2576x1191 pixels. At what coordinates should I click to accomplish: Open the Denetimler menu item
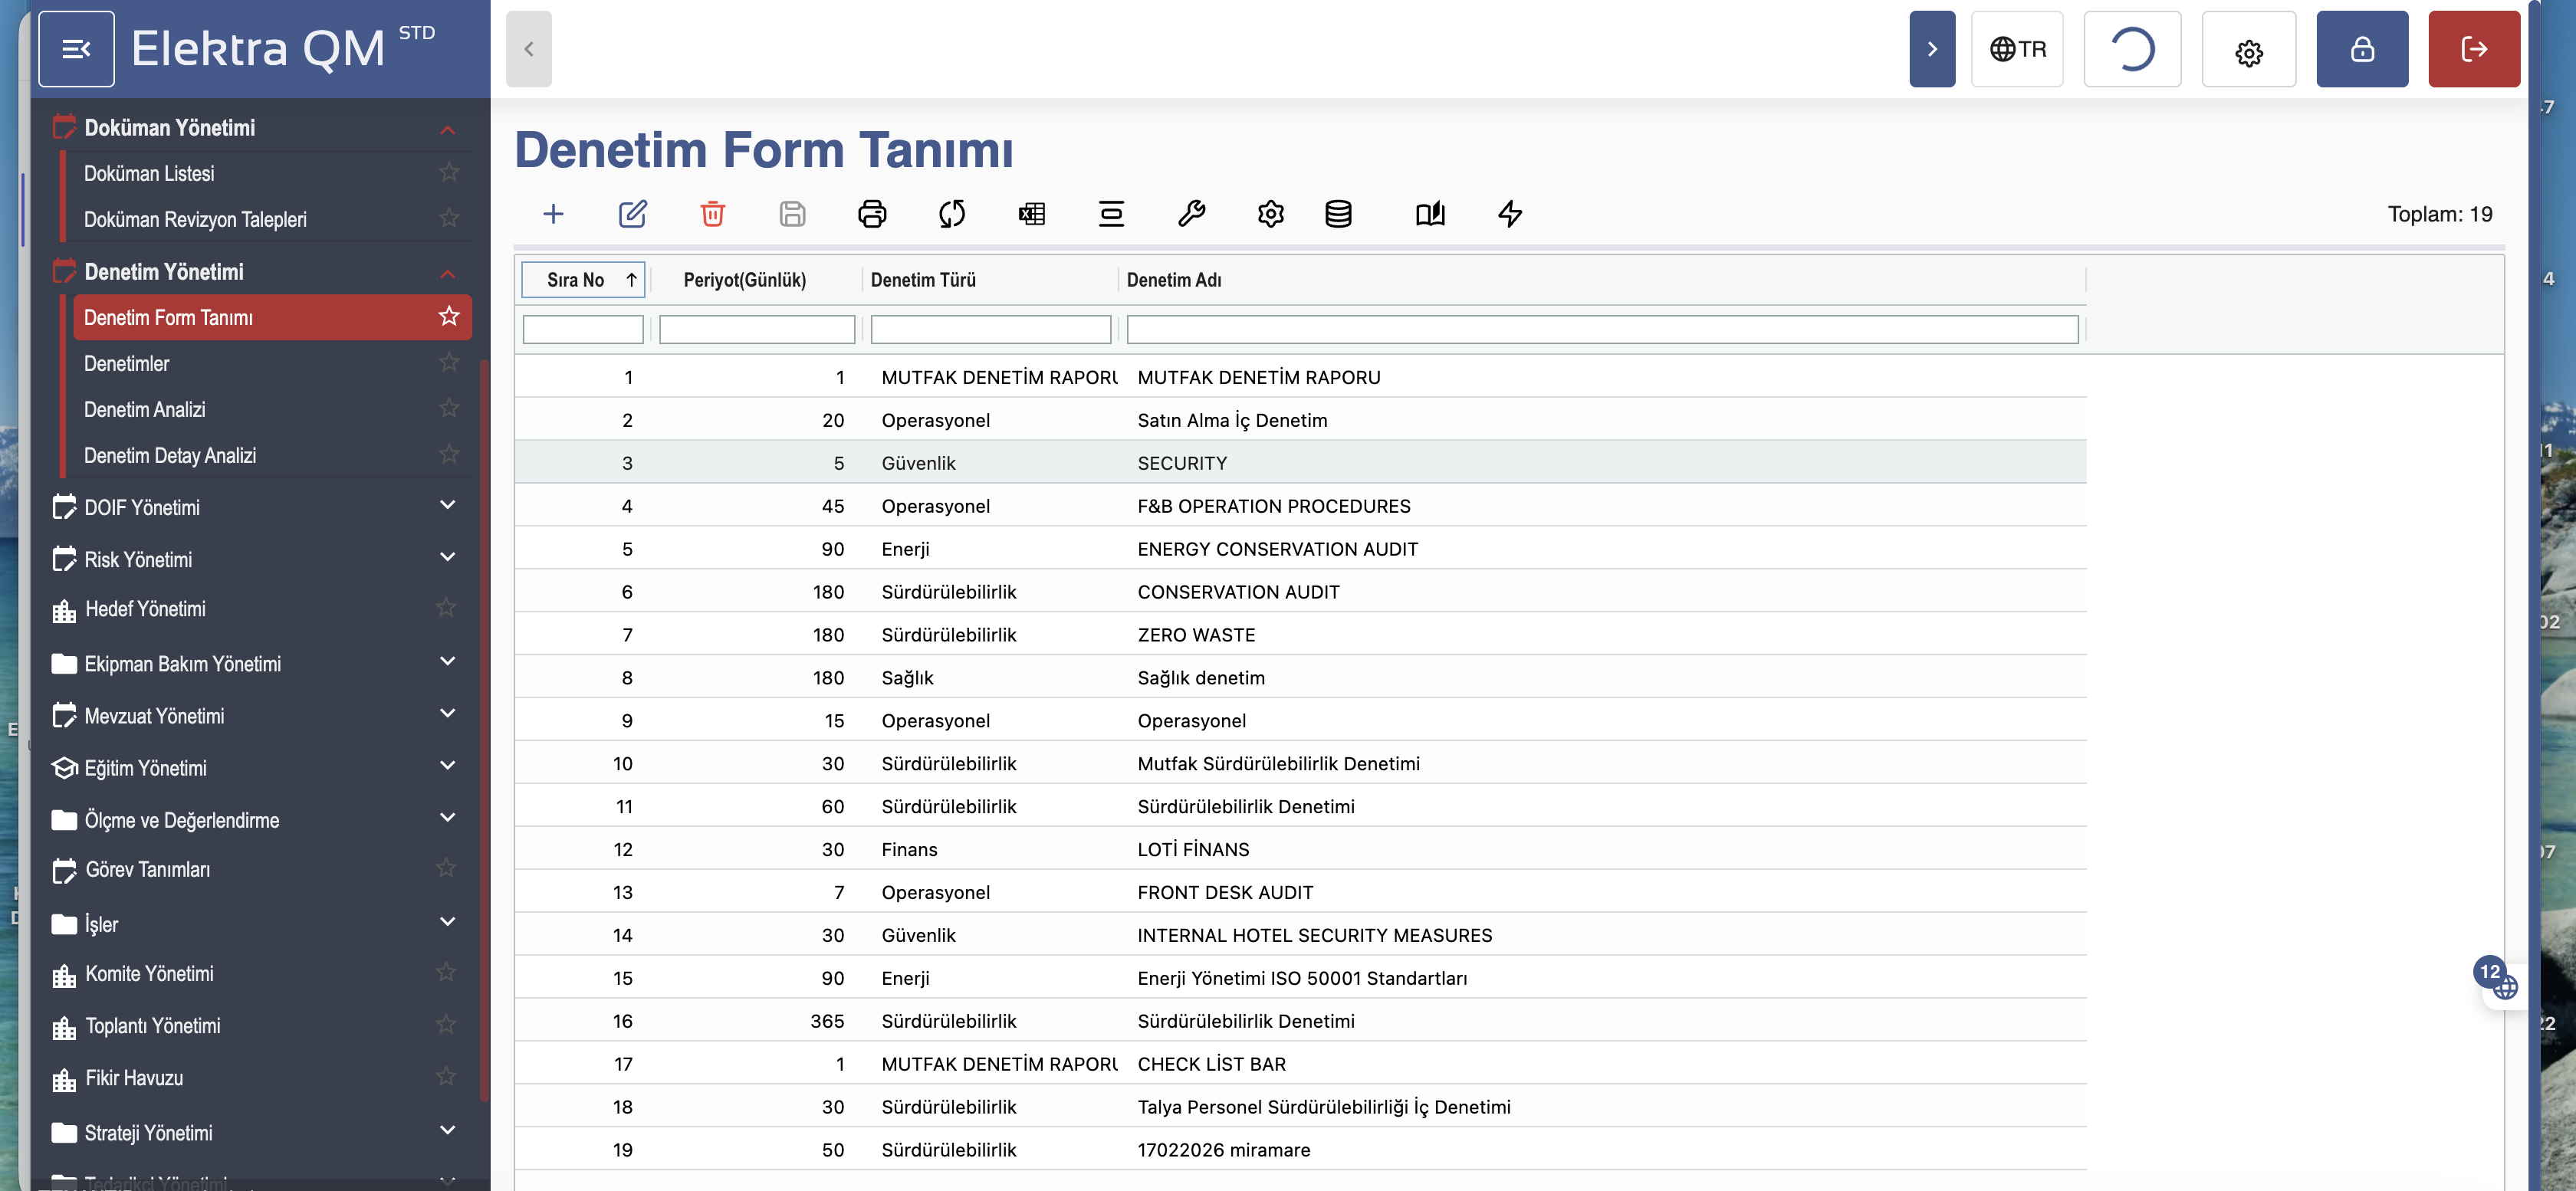(127, 363)
